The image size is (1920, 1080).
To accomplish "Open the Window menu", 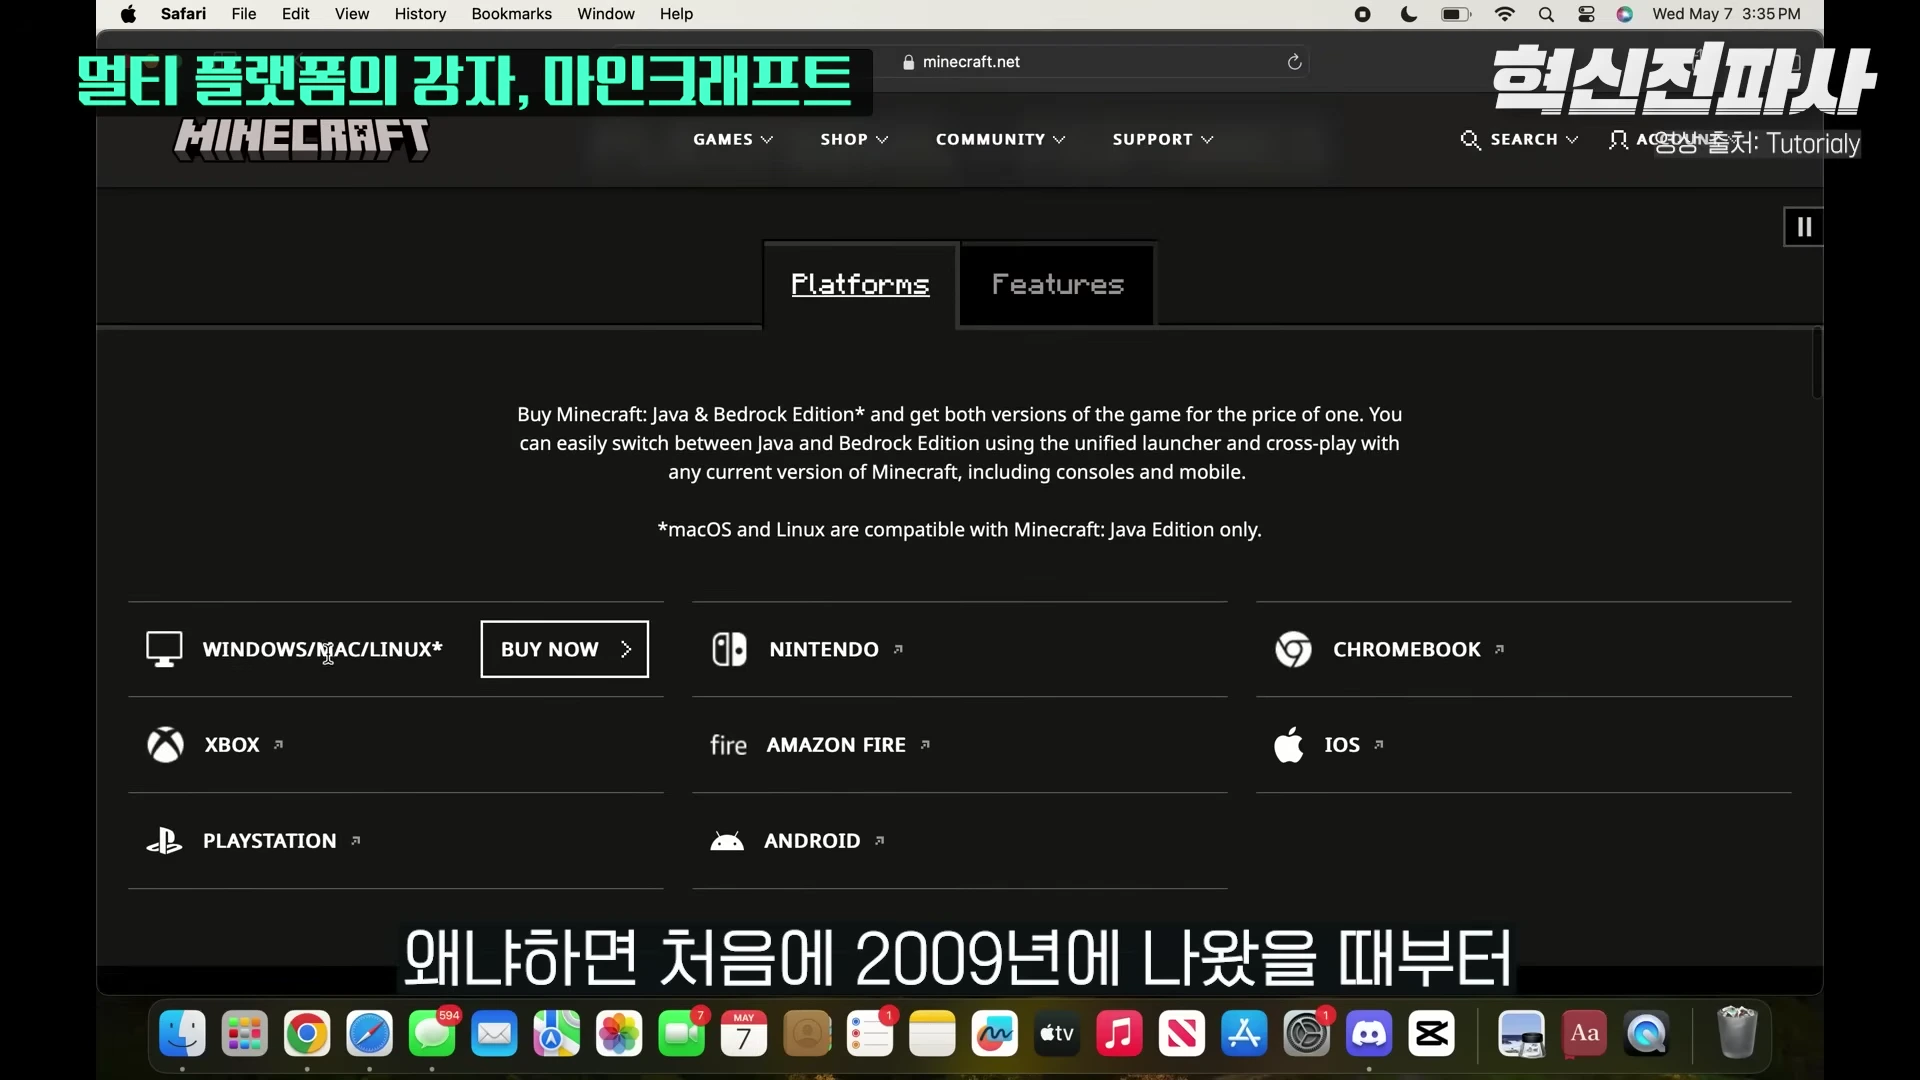I will (x=605, y=14).
